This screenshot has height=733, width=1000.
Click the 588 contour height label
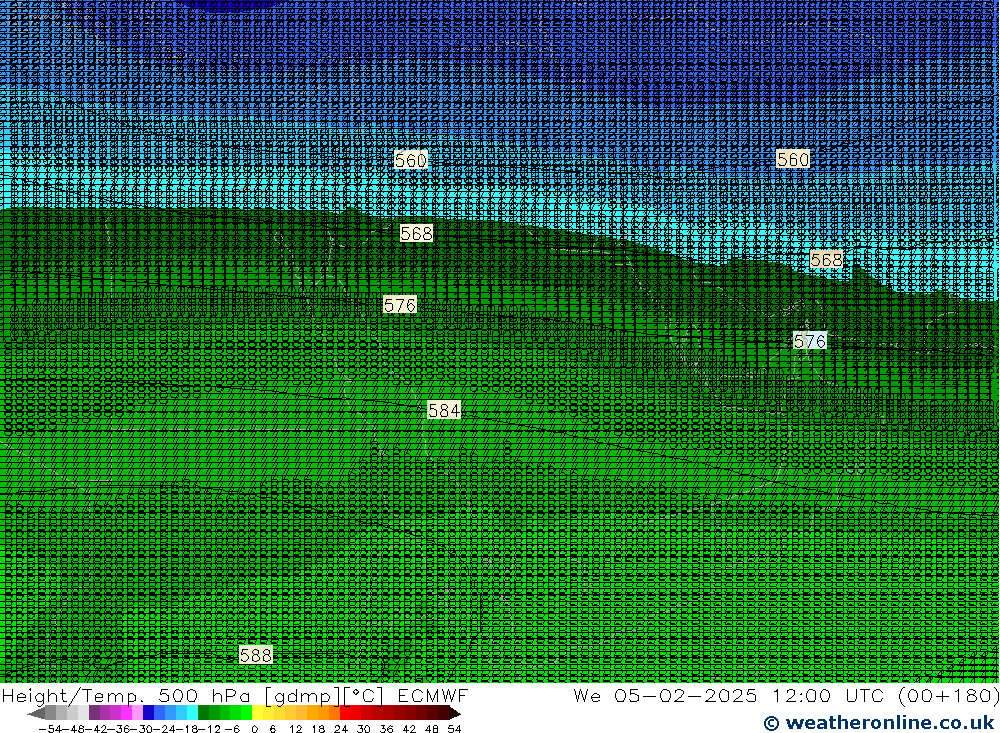click(x=256, y=655)
